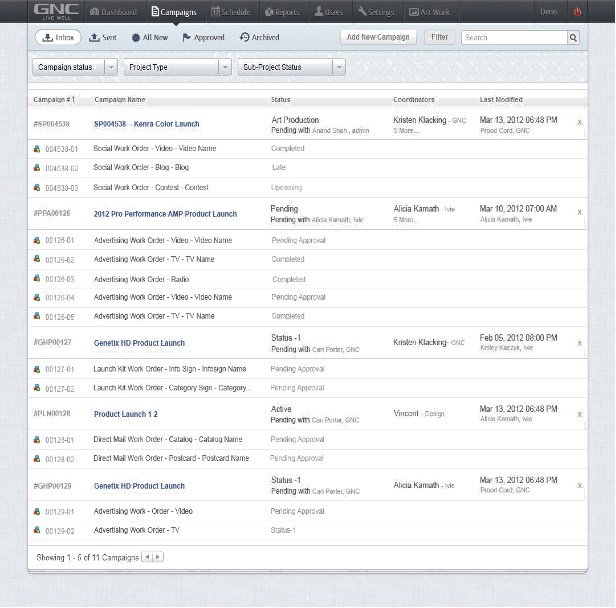Show Approved campaigns
The height and width of the screenshot is (608, 616).
[203, 37]
